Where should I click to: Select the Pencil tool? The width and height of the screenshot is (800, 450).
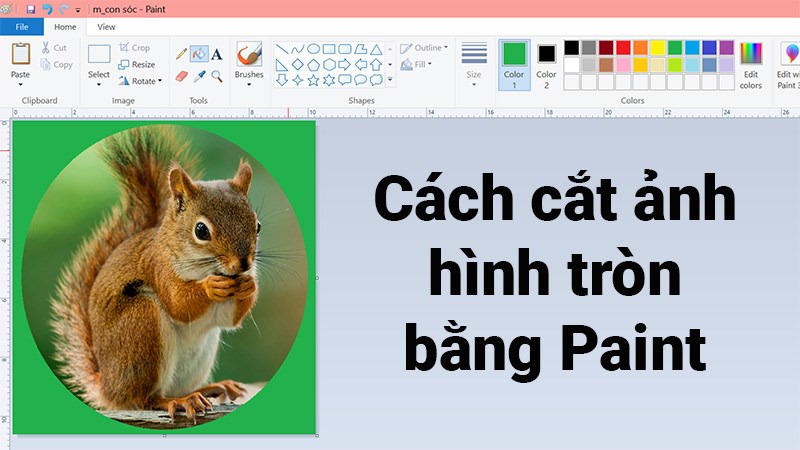[x=181, y=54]
